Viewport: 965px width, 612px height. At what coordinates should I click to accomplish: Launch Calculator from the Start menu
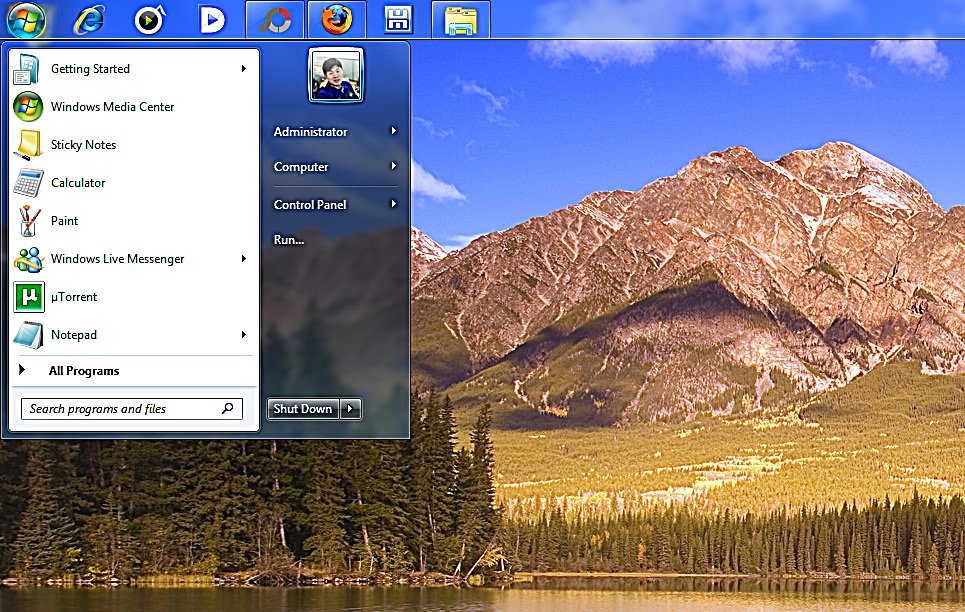coord(77,183)
